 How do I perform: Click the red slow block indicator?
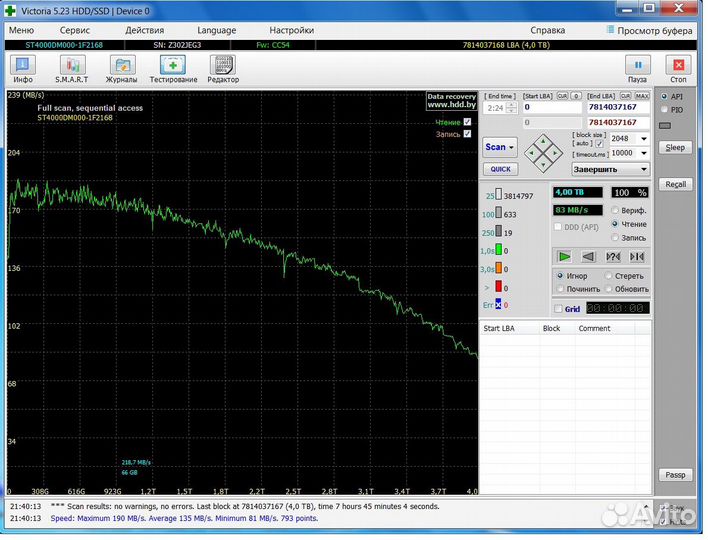pyautogui.click(x=498, y=286)
